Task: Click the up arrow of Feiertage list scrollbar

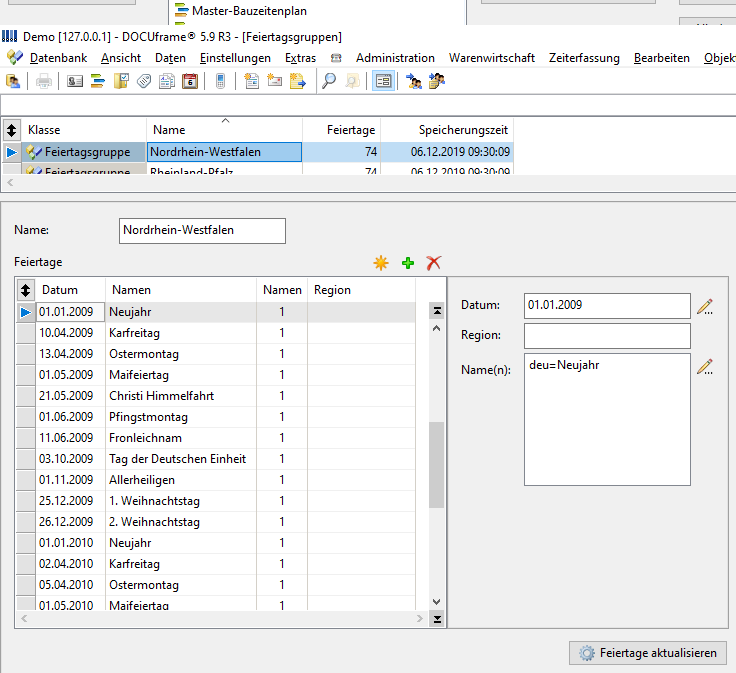Action: 437,328
